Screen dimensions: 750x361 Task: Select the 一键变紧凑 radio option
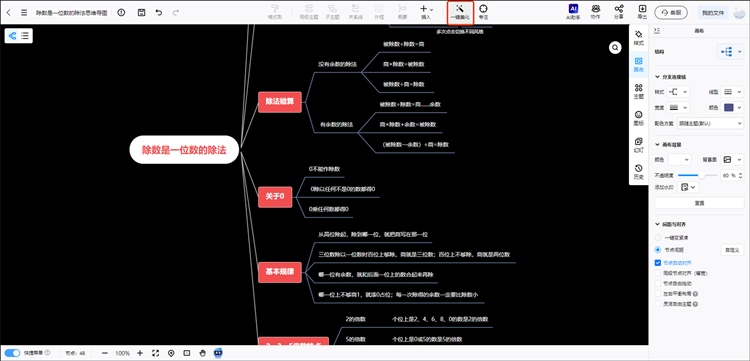pyautogui.click(x=658, y=237)
